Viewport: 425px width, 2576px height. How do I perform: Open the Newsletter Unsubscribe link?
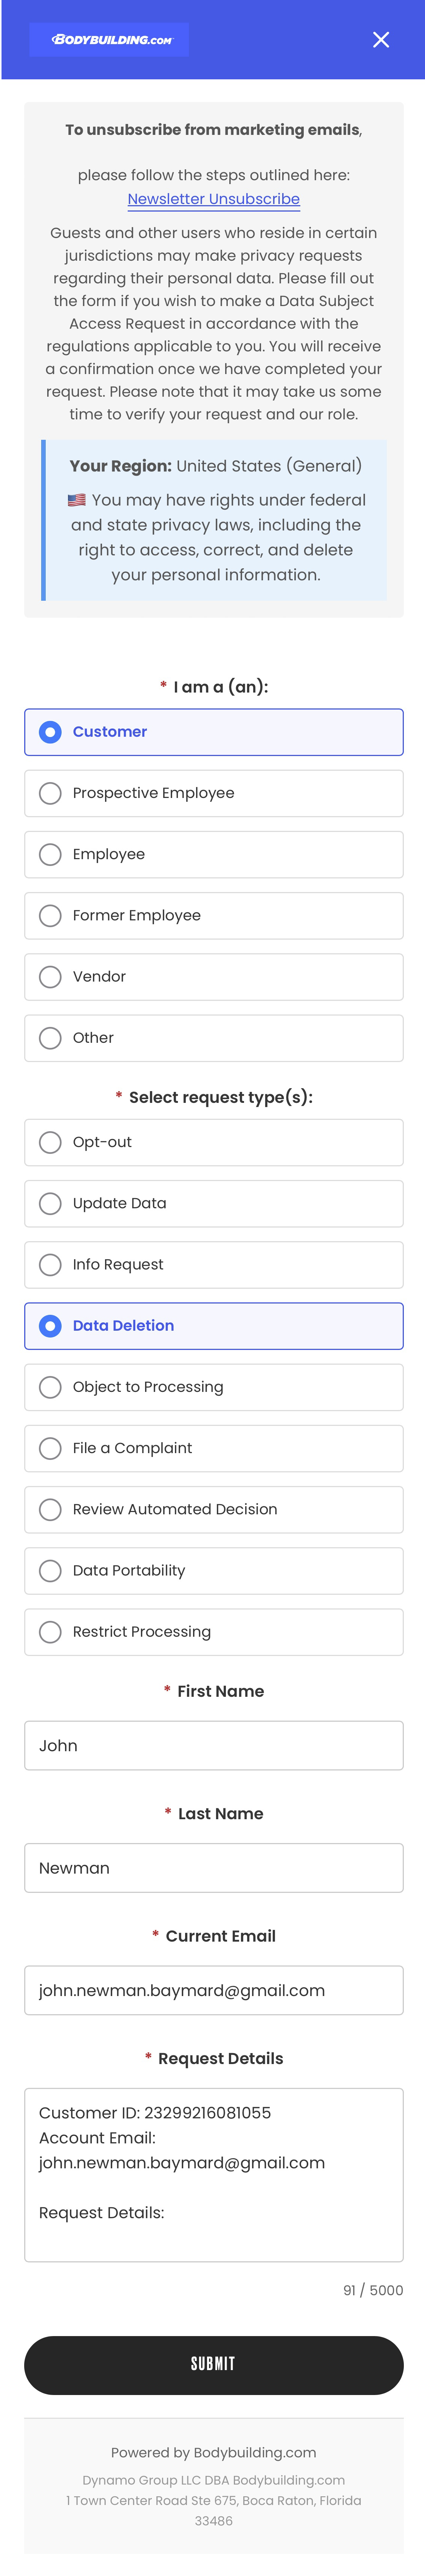[213, 199]
